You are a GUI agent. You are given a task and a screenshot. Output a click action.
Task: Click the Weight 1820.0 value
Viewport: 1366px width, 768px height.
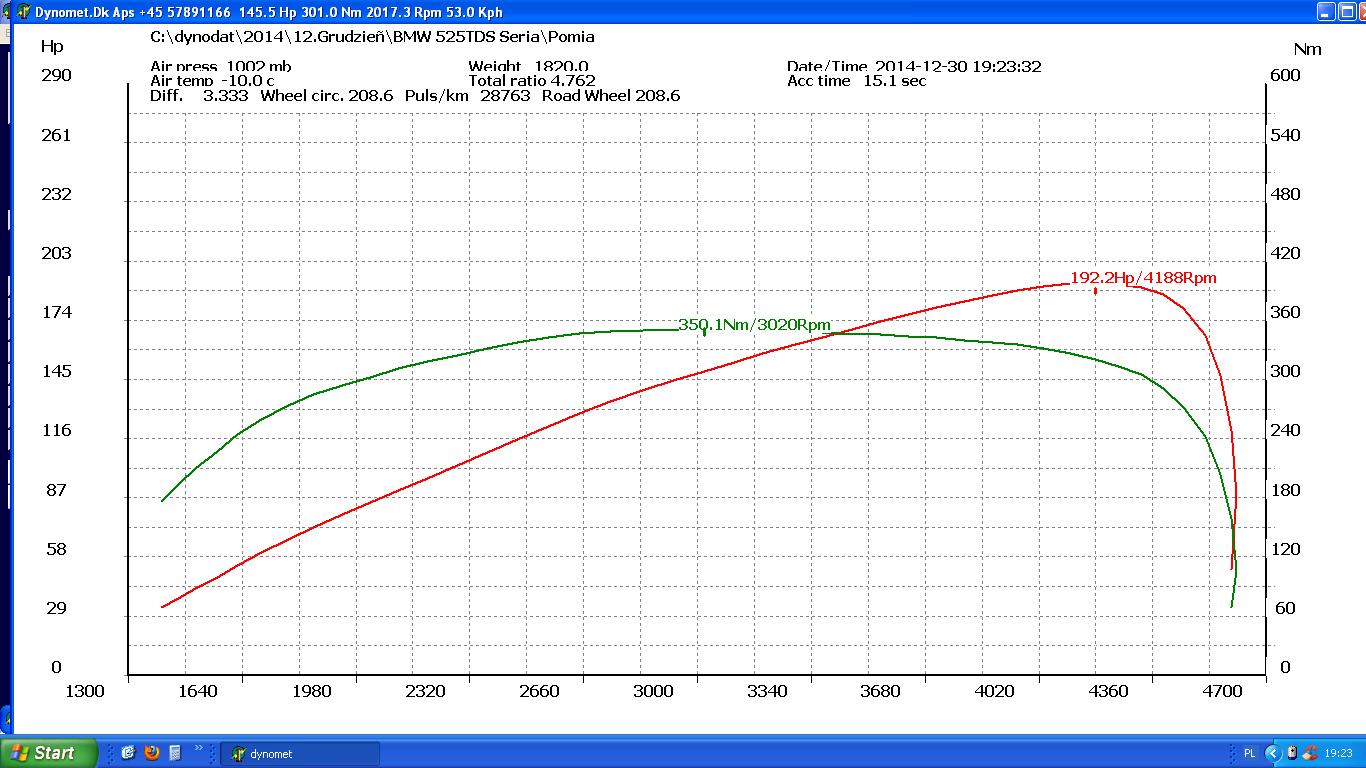pyautogui.click(x=528, y=67)
